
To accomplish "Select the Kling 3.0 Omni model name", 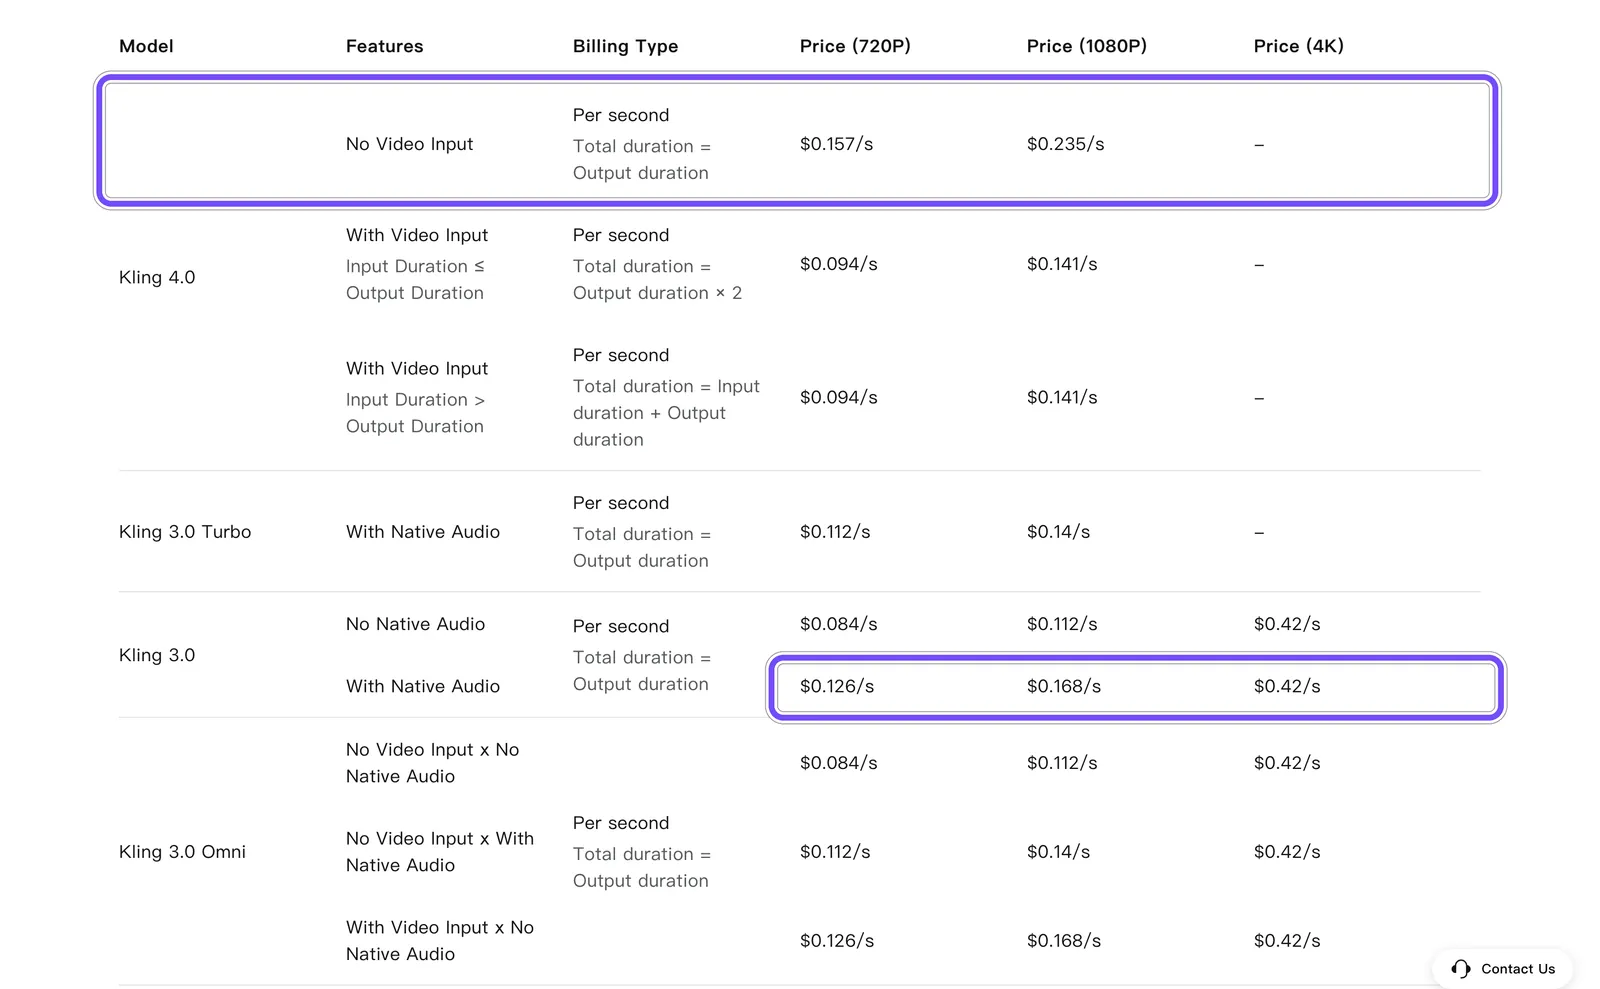I will (x=182, y=852).
